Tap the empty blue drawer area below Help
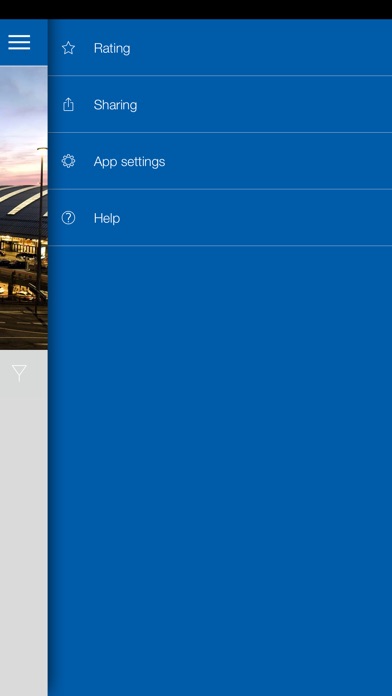This screenshot has width=392, height=696. pos(220,471)
